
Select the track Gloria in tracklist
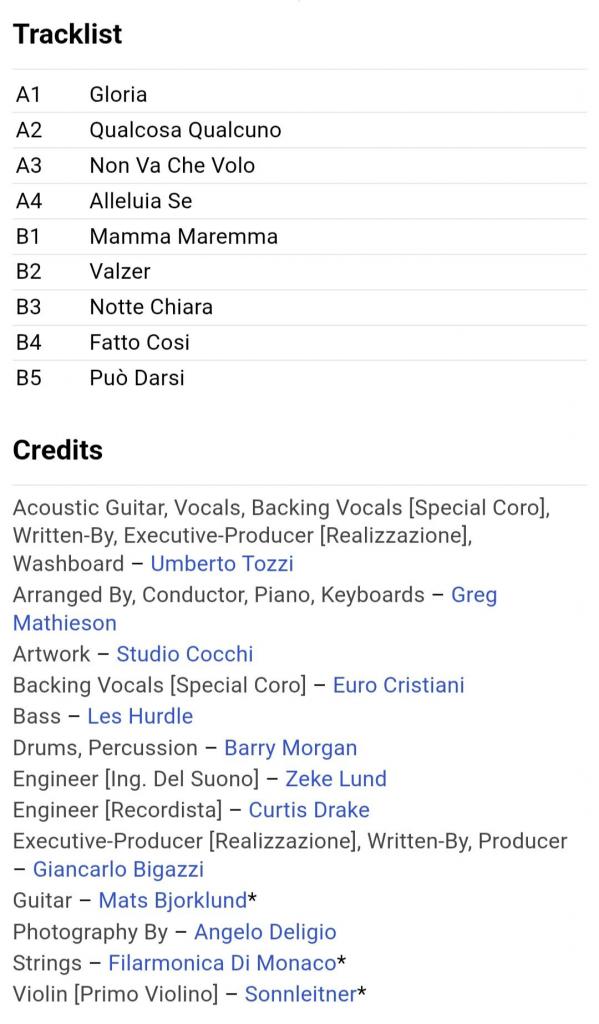(x=300, y=95)
